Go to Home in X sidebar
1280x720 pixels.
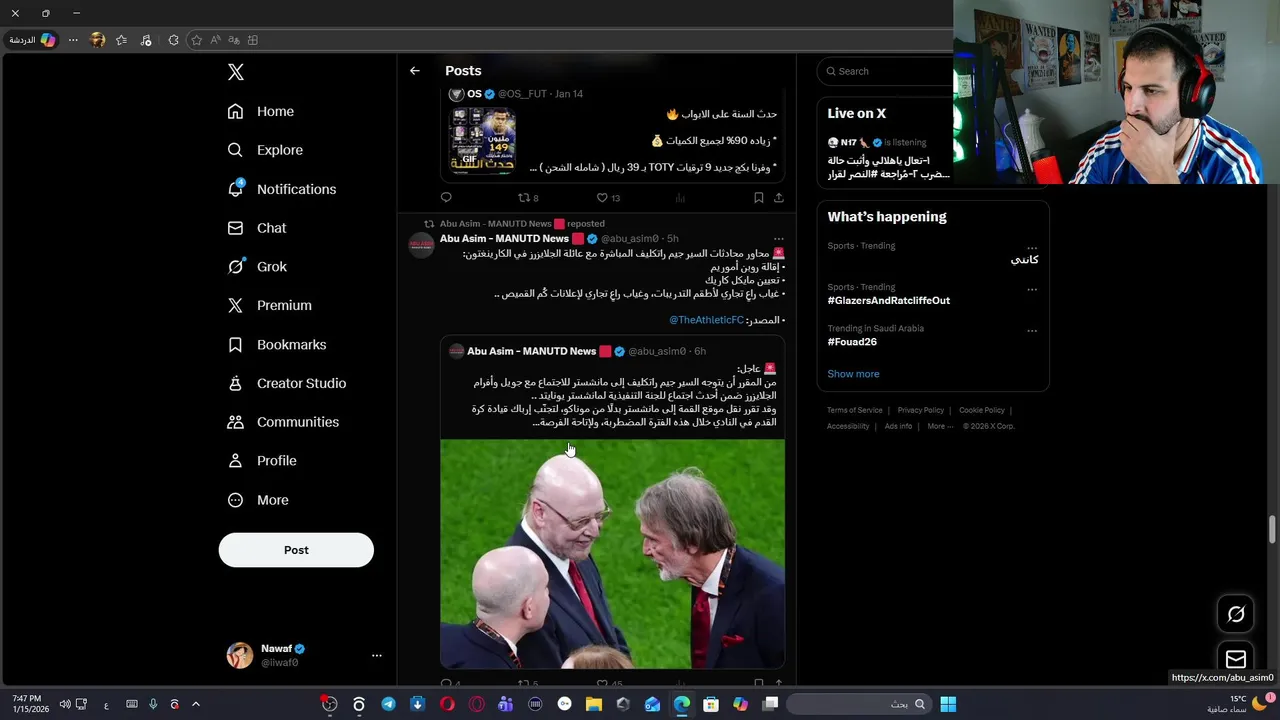pos(261,111)
